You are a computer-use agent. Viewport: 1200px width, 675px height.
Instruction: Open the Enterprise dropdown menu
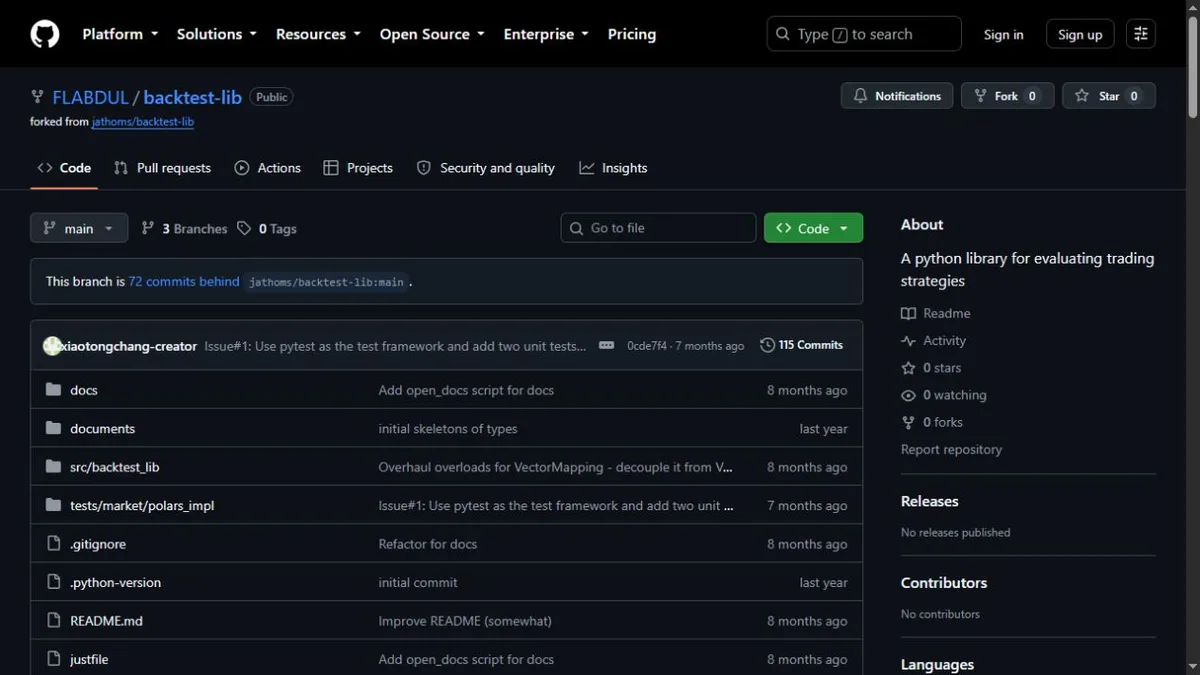pyautogui.click(x=546, y=34)
